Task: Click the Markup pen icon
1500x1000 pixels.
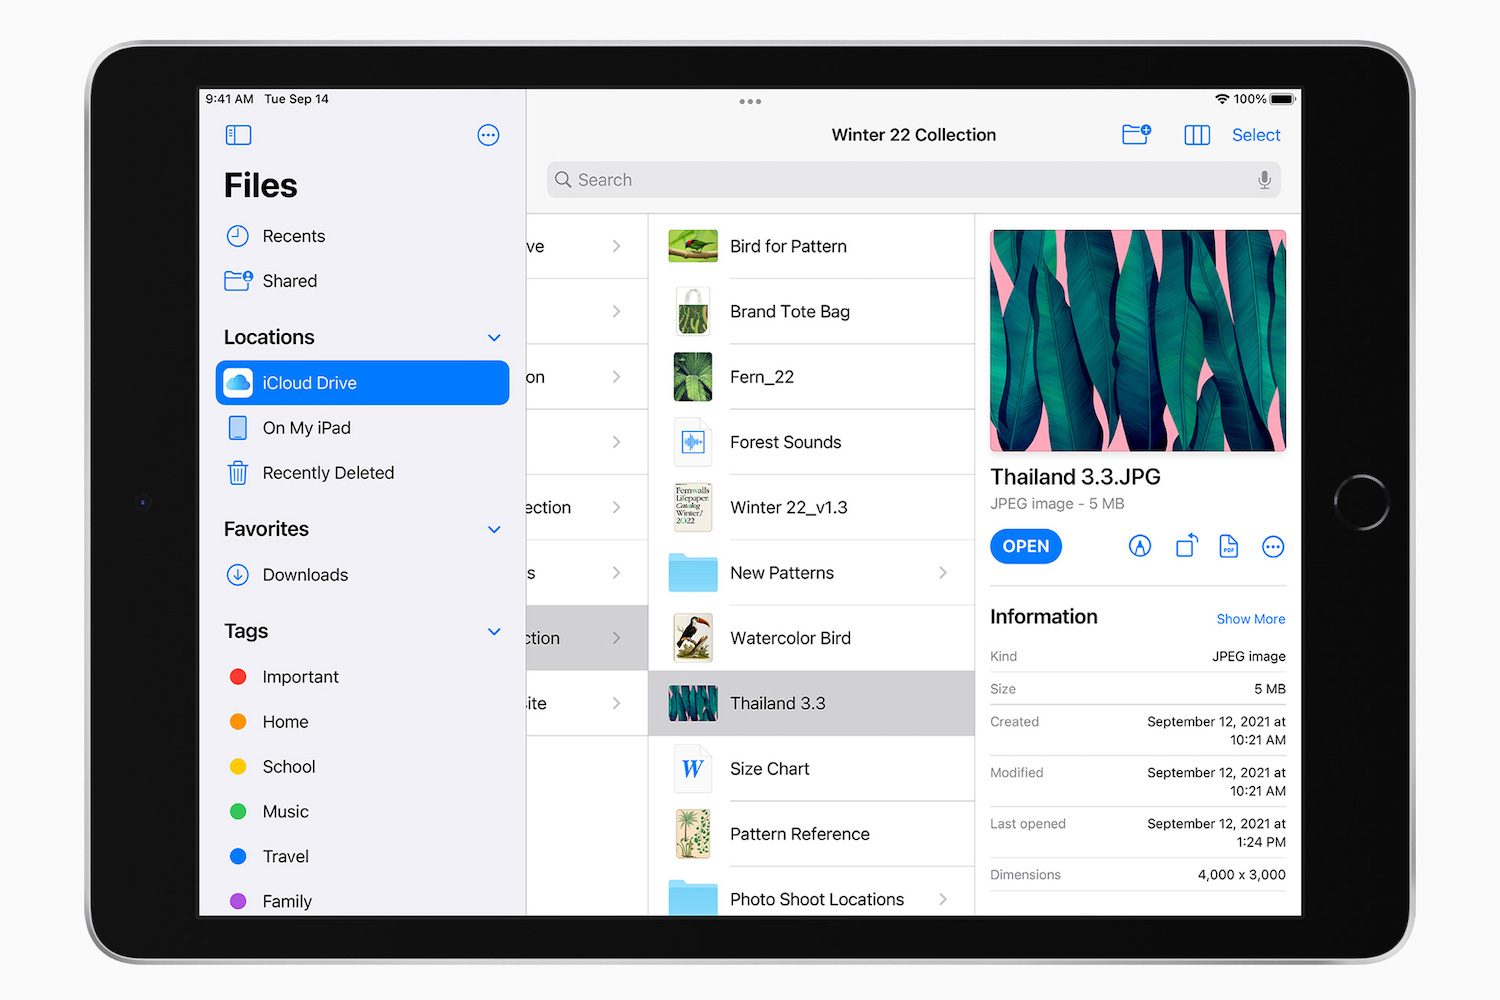Action: click(x=1140, y=546)
